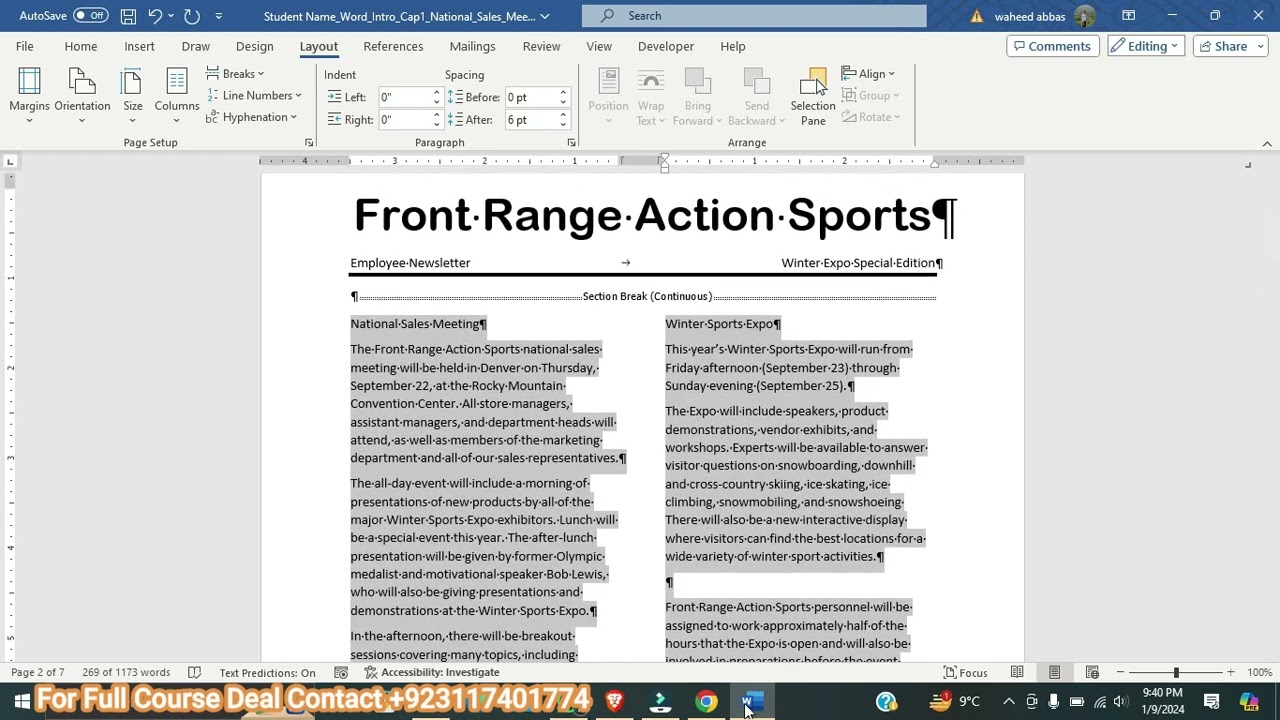The image size is (1280, 720).
Task: Zoom out with the minus button
Action: [1120, 673]
